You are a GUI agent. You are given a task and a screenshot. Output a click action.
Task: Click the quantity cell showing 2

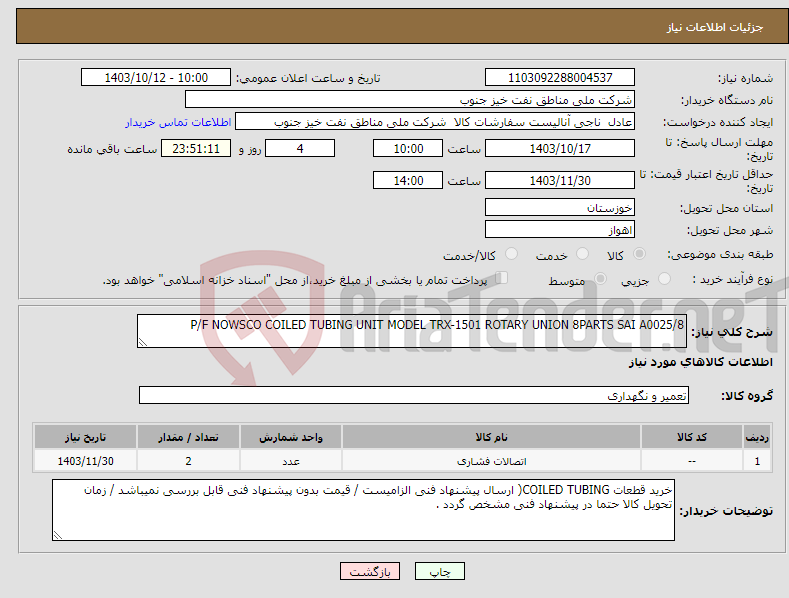tap(188, 461)
